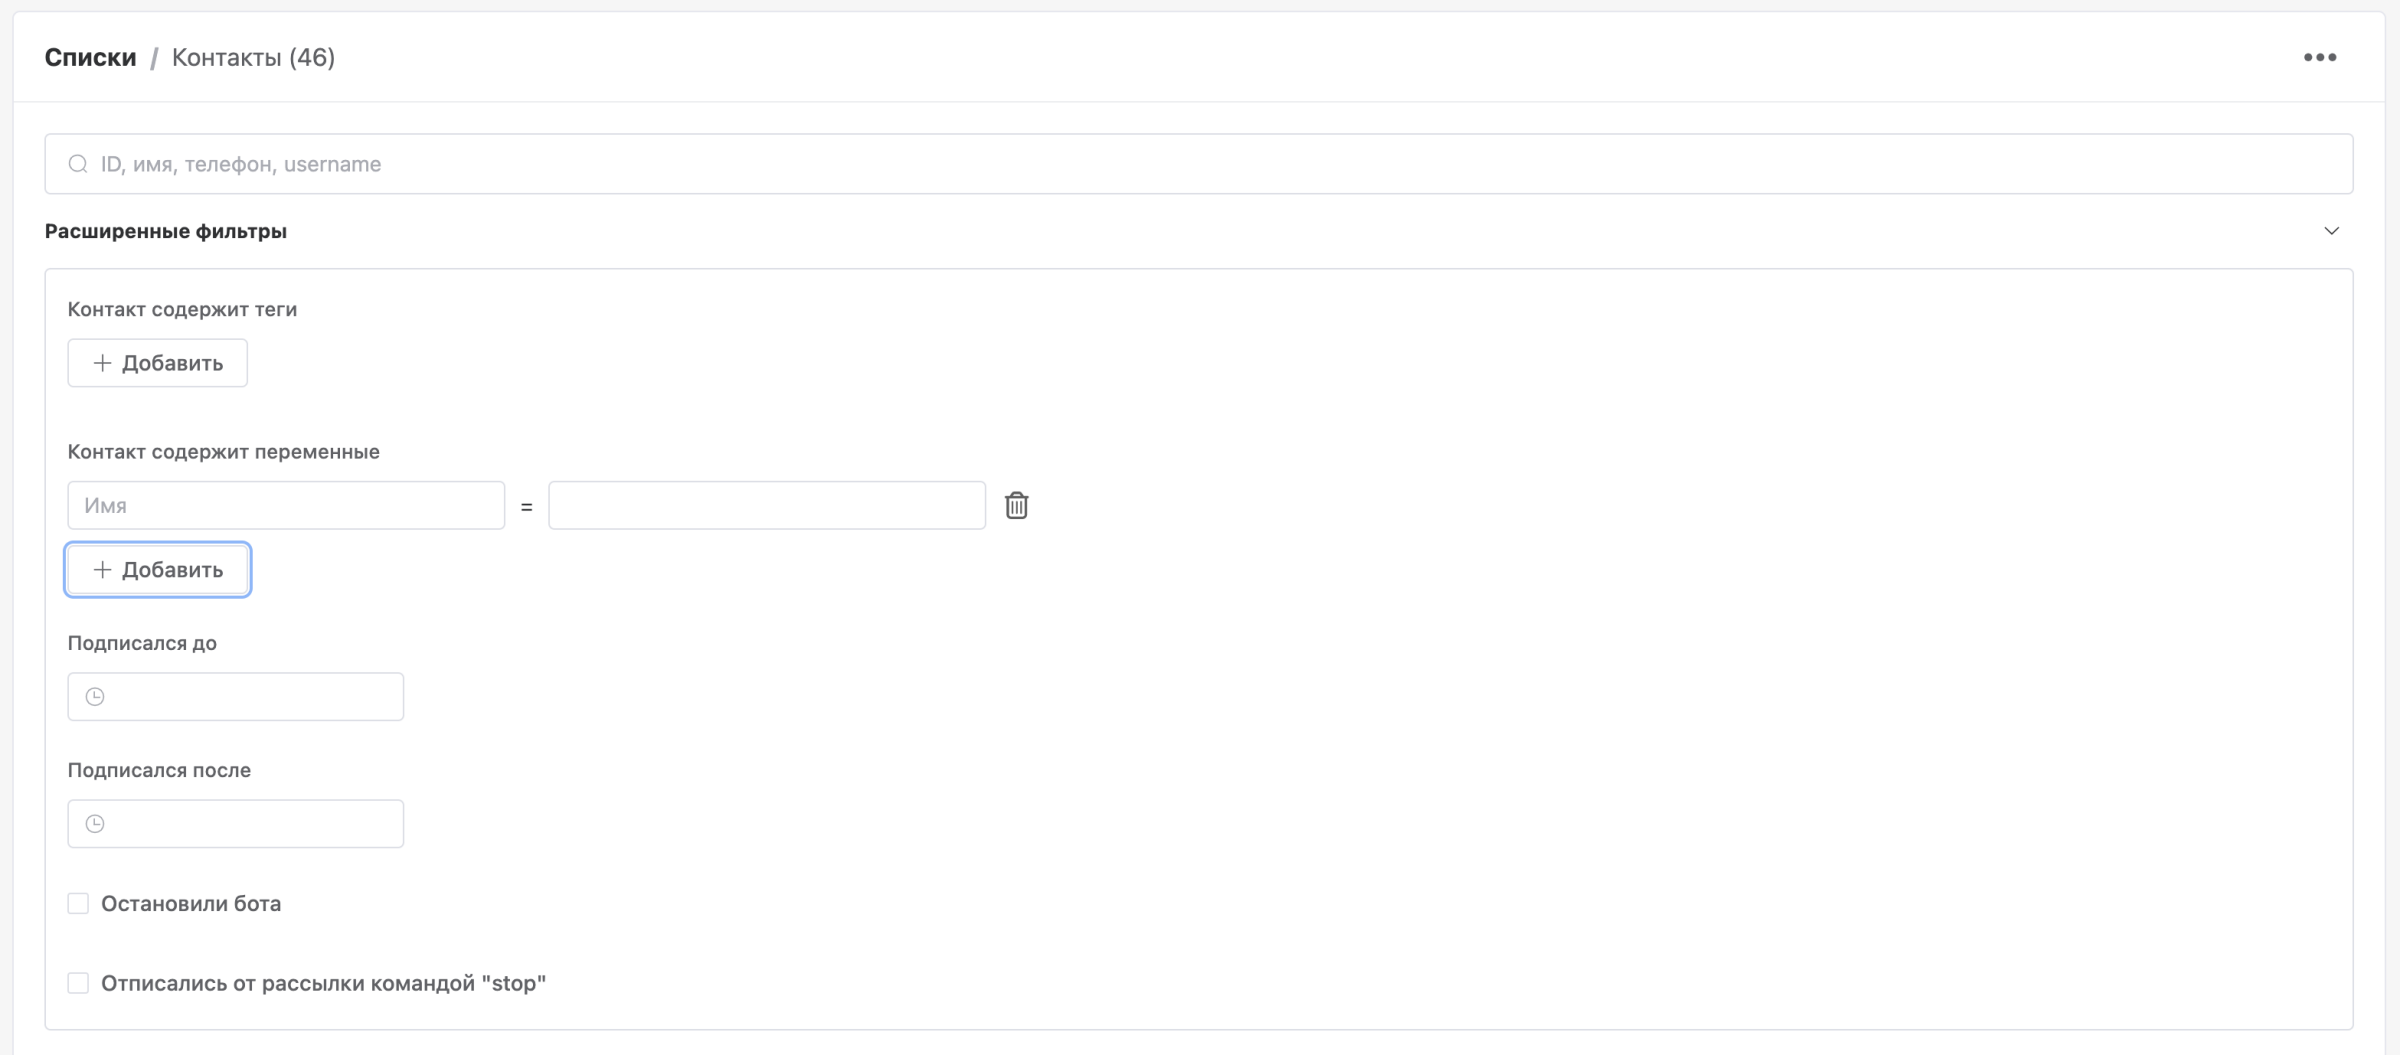
Task: Open the 'Подписался до' date picker
Action: tap(236, 697)
